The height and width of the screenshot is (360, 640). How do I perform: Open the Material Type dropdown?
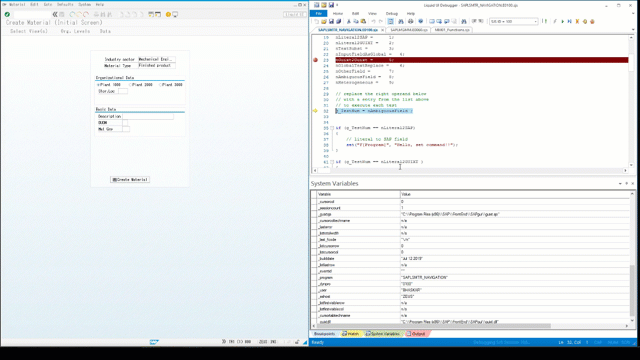tap(157, 65)
